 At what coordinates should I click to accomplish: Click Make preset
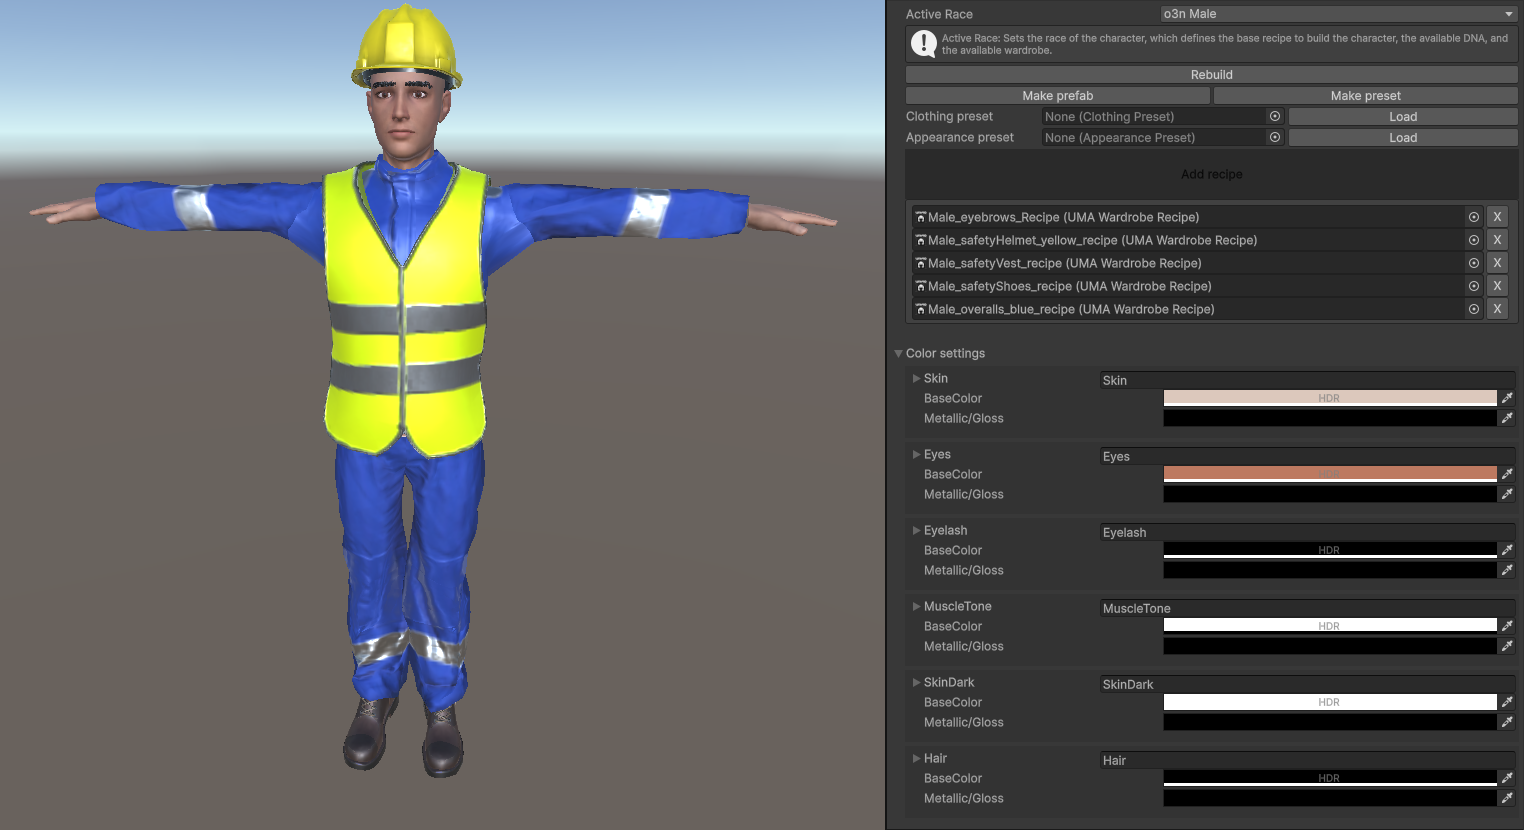click(x=1366, y=96)
